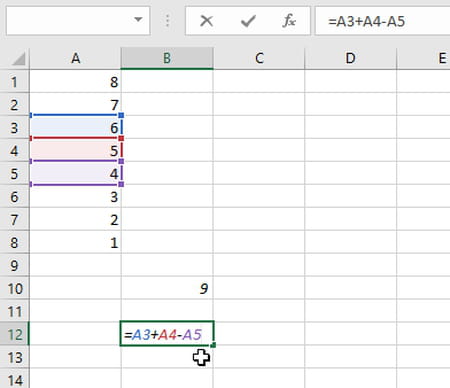Viewport: 450px width, 388px height.
Task: Confirm the formula with the checkmark icon
Action: click(248, 21)
